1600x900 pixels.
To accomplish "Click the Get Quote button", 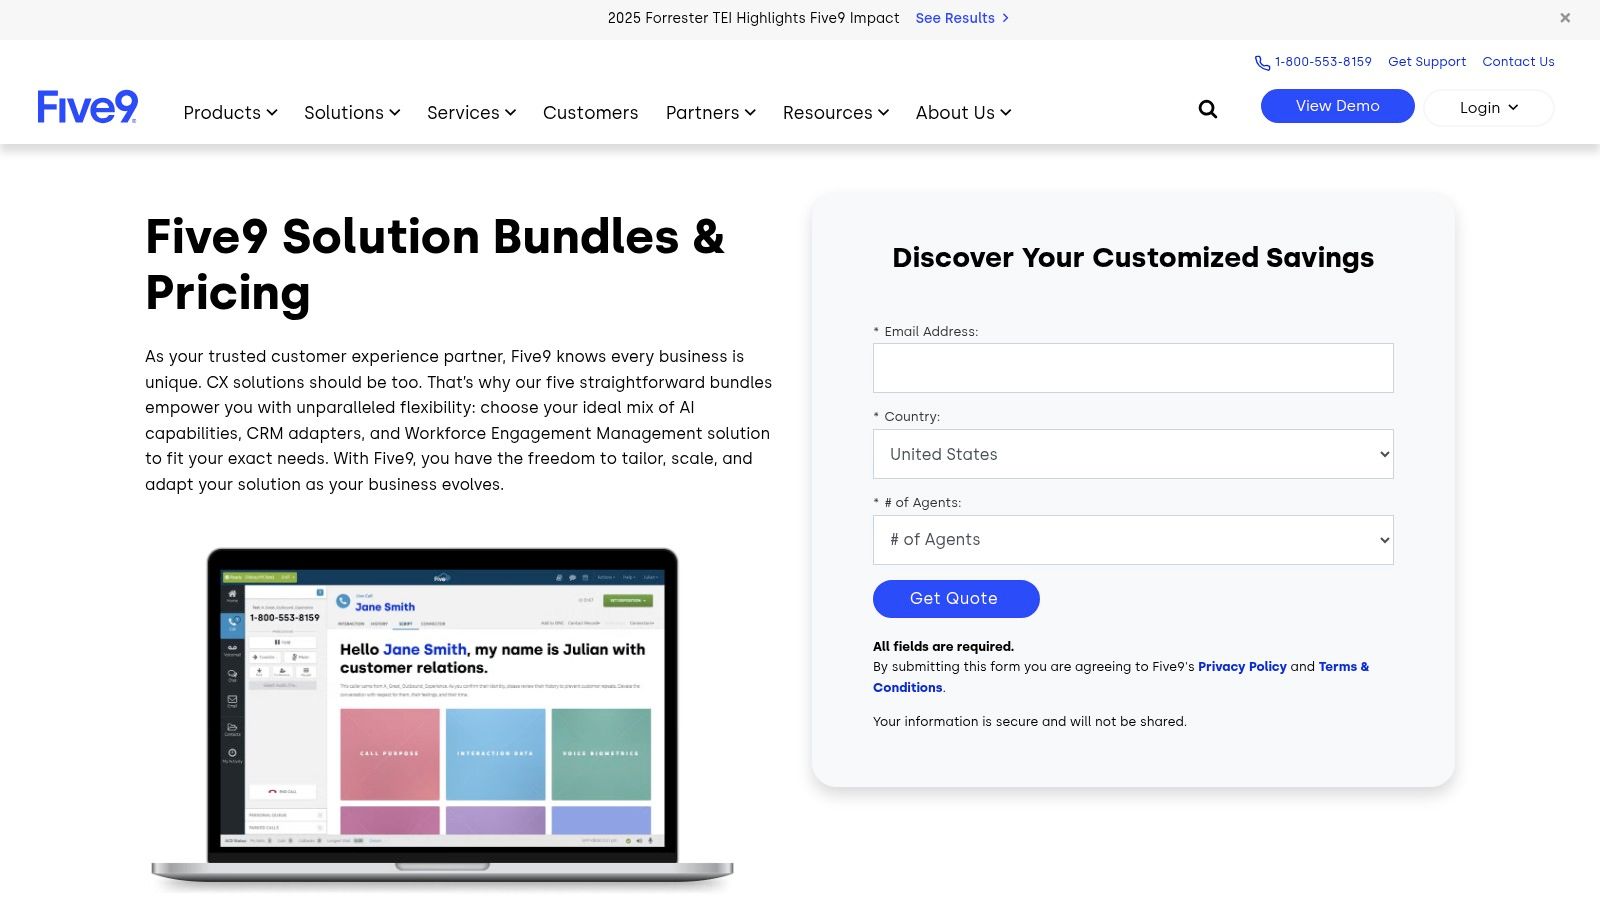I will tap(956, 599).
